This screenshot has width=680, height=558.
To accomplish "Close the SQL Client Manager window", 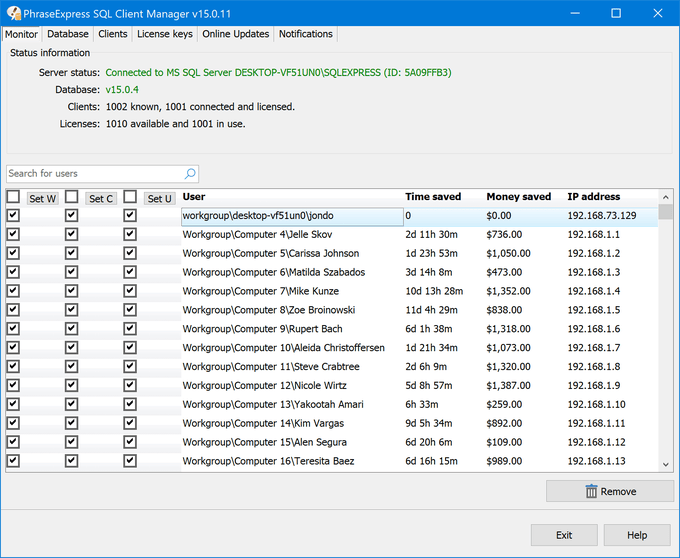I will point(657,13).
